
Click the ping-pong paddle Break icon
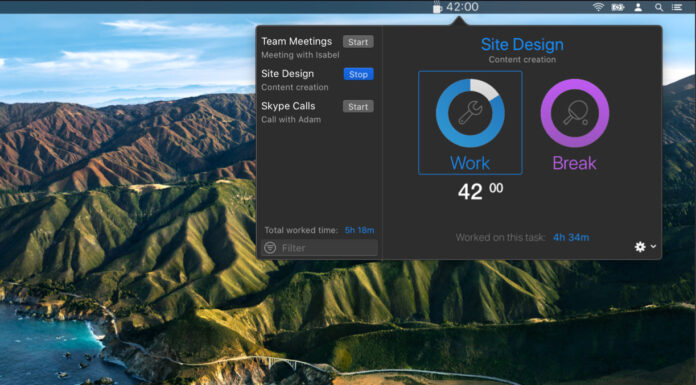575,113
